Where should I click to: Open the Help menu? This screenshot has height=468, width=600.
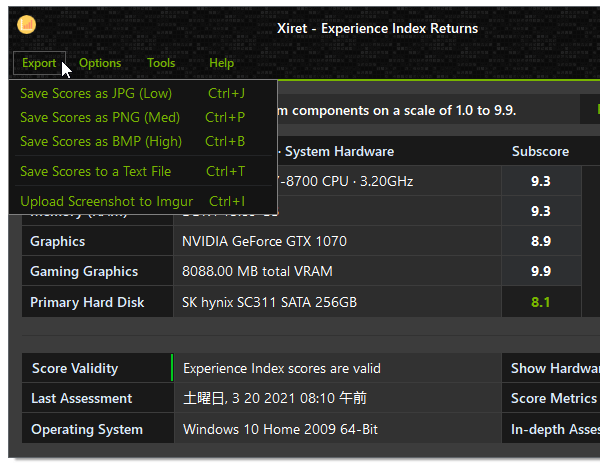tap(222, 63)
